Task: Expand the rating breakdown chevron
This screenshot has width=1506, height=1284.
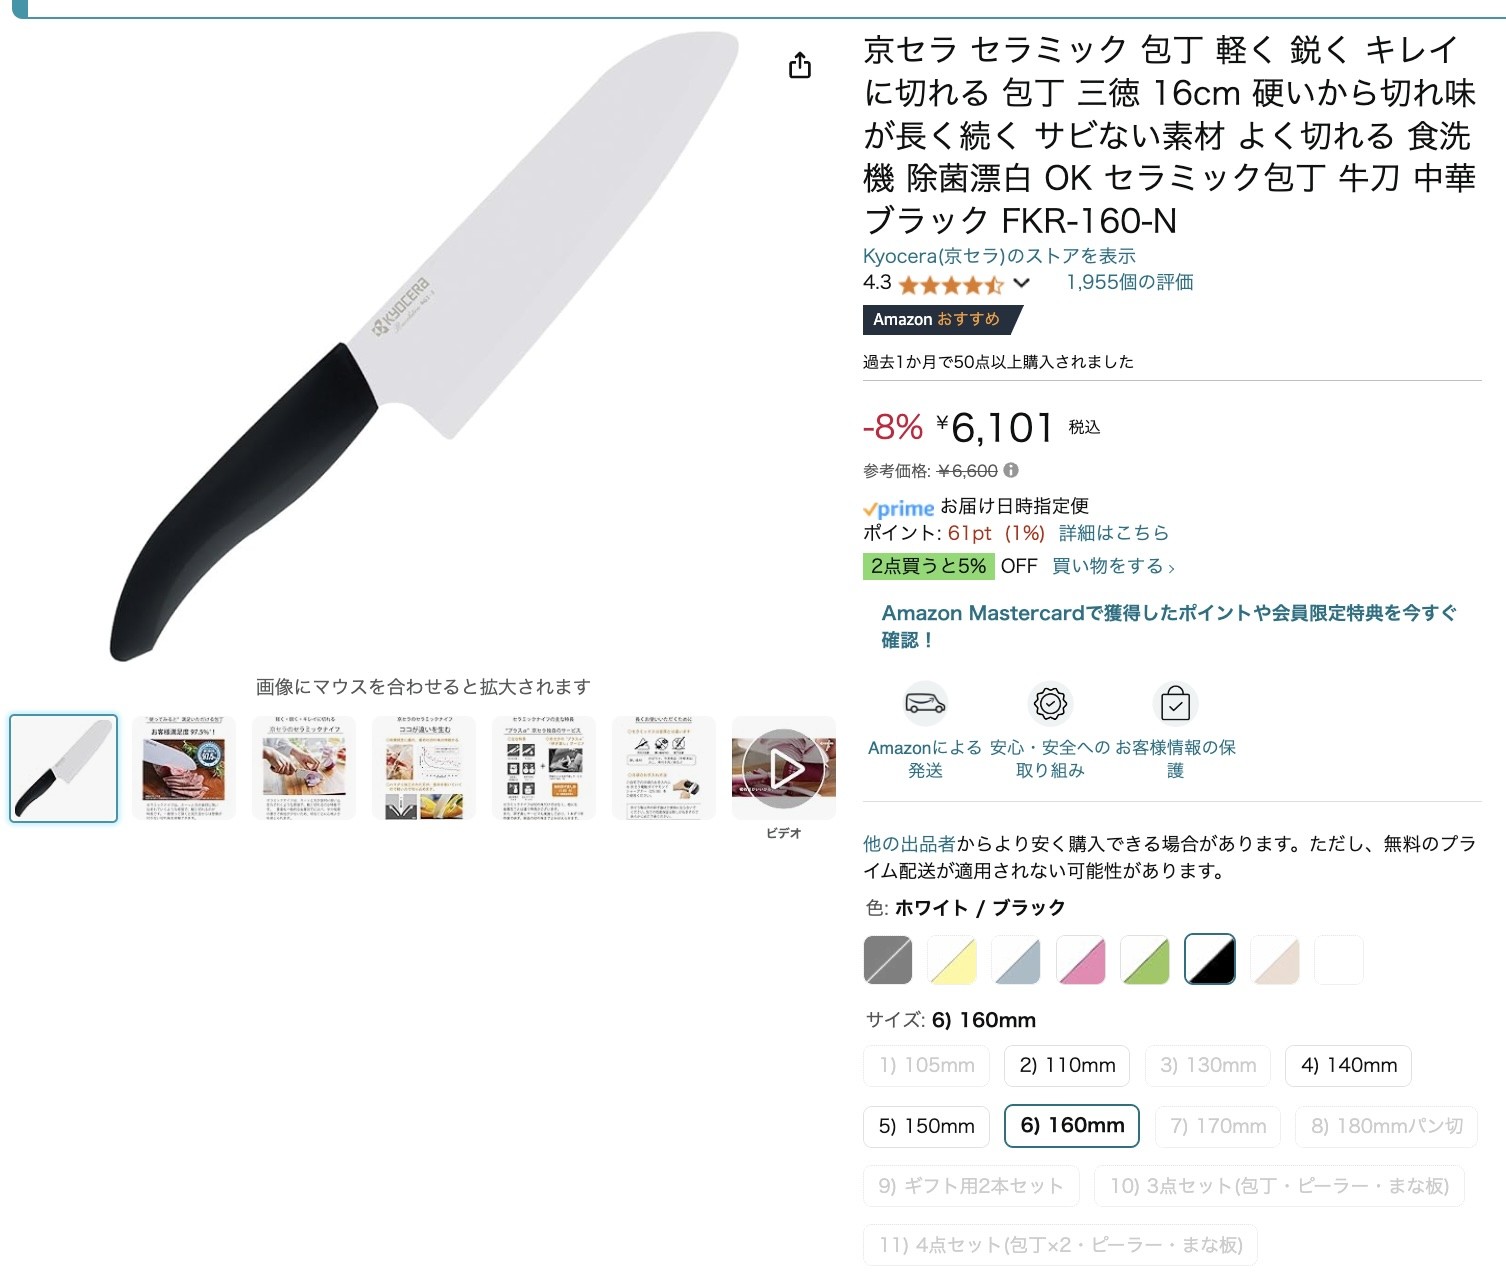Action: (x=1021, y=283)
